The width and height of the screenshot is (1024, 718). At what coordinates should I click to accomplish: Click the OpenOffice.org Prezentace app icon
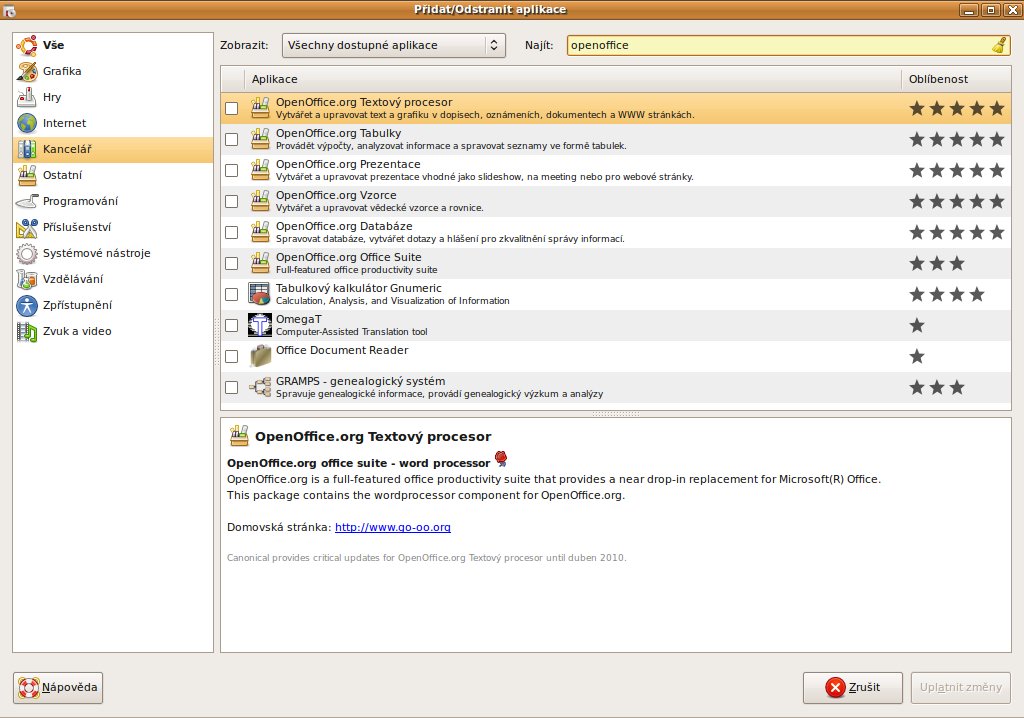point(260,170)
